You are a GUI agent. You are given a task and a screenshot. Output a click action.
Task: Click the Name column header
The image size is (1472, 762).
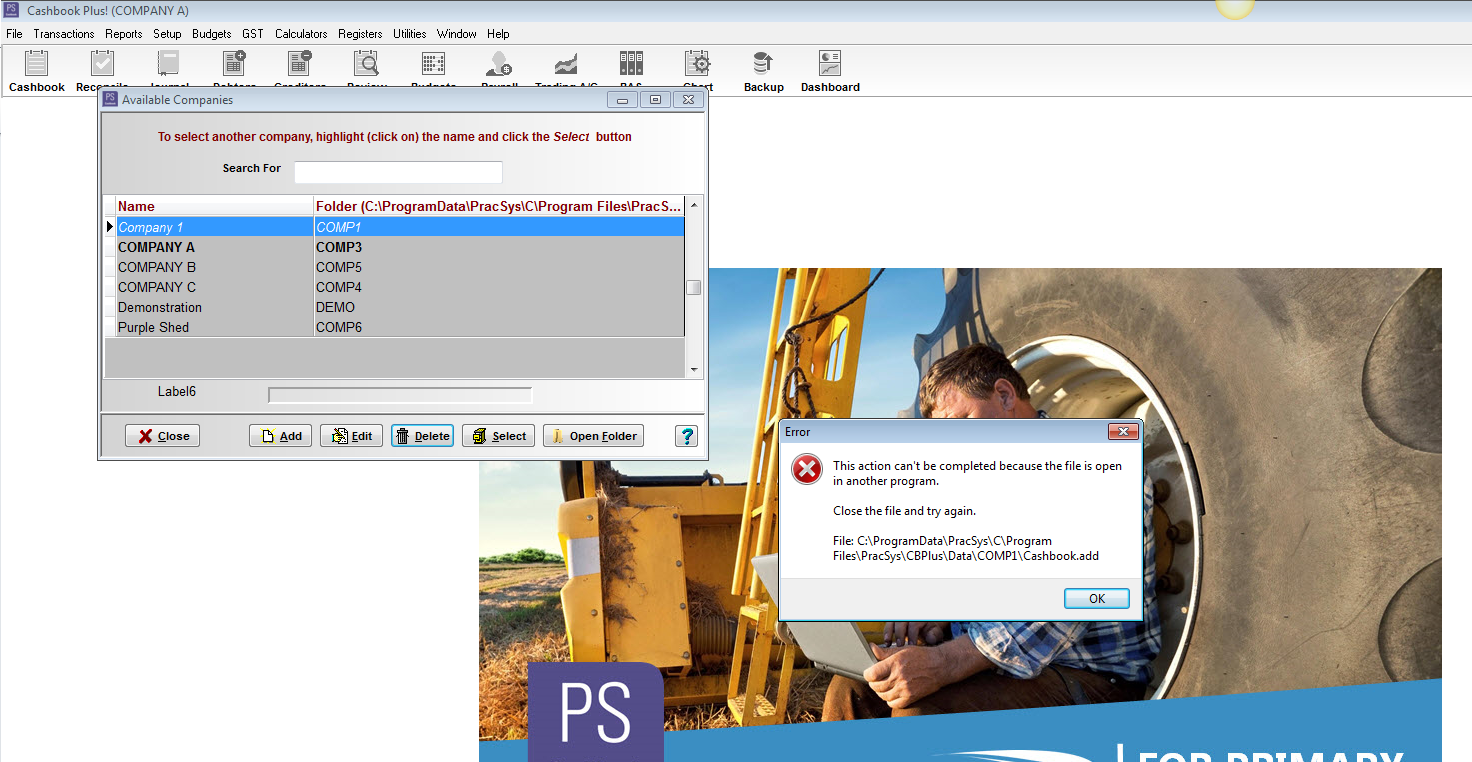[x=215, y=206]
